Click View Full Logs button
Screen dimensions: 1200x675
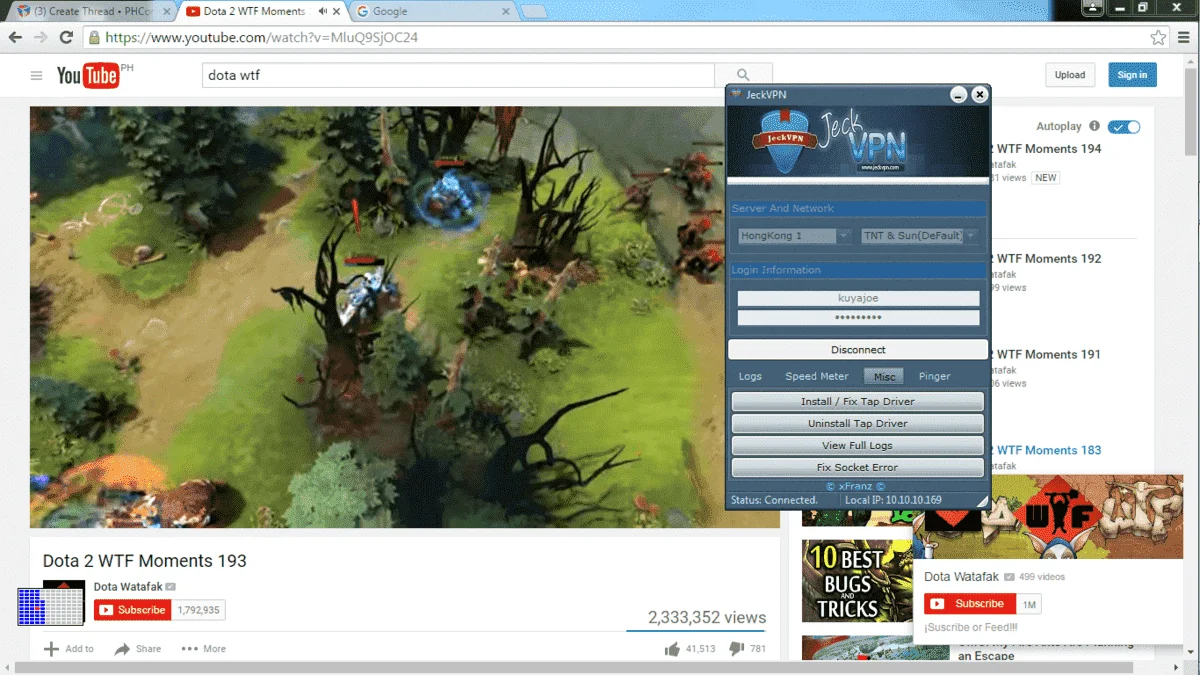(858, 445)
